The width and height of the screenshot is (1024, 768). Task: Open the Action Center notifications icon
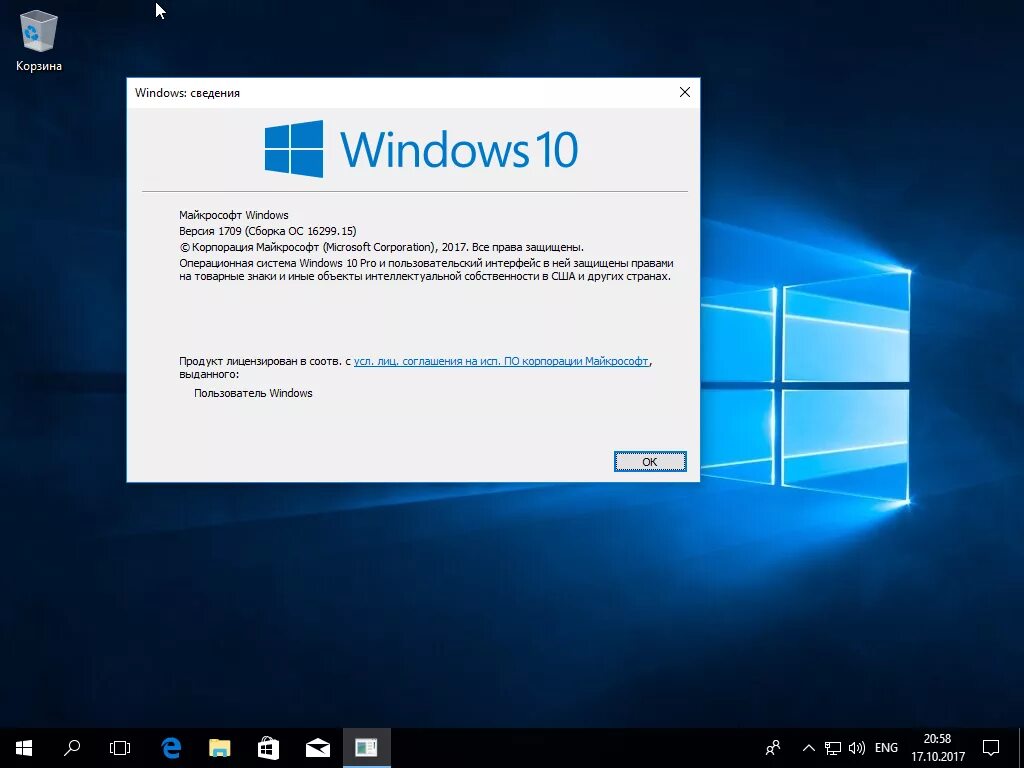point(991,748)
